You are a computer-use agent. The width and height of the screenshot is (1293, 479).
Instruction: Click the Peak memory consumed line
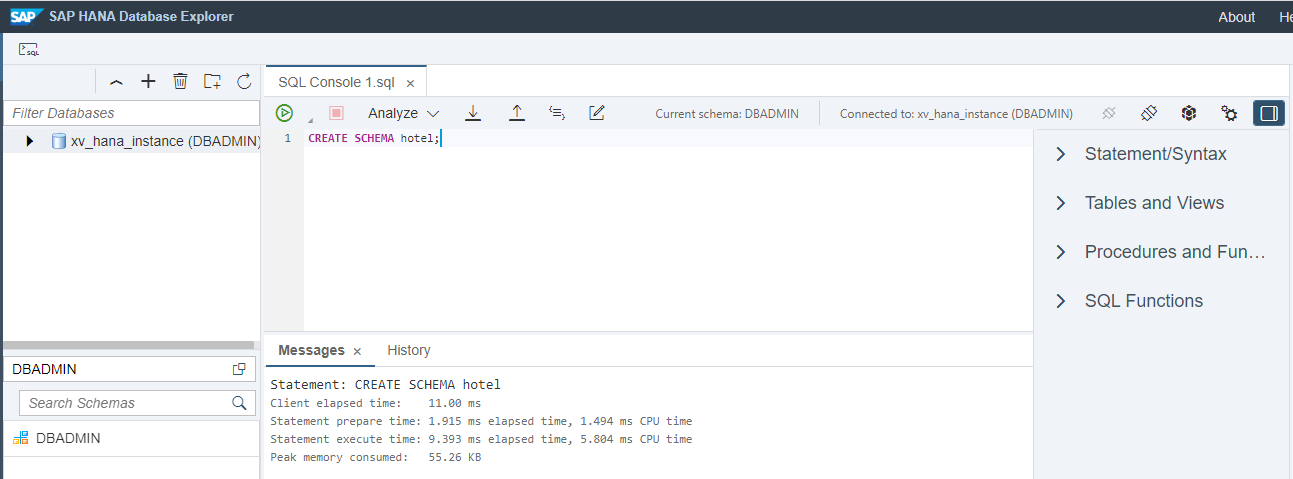375,457
